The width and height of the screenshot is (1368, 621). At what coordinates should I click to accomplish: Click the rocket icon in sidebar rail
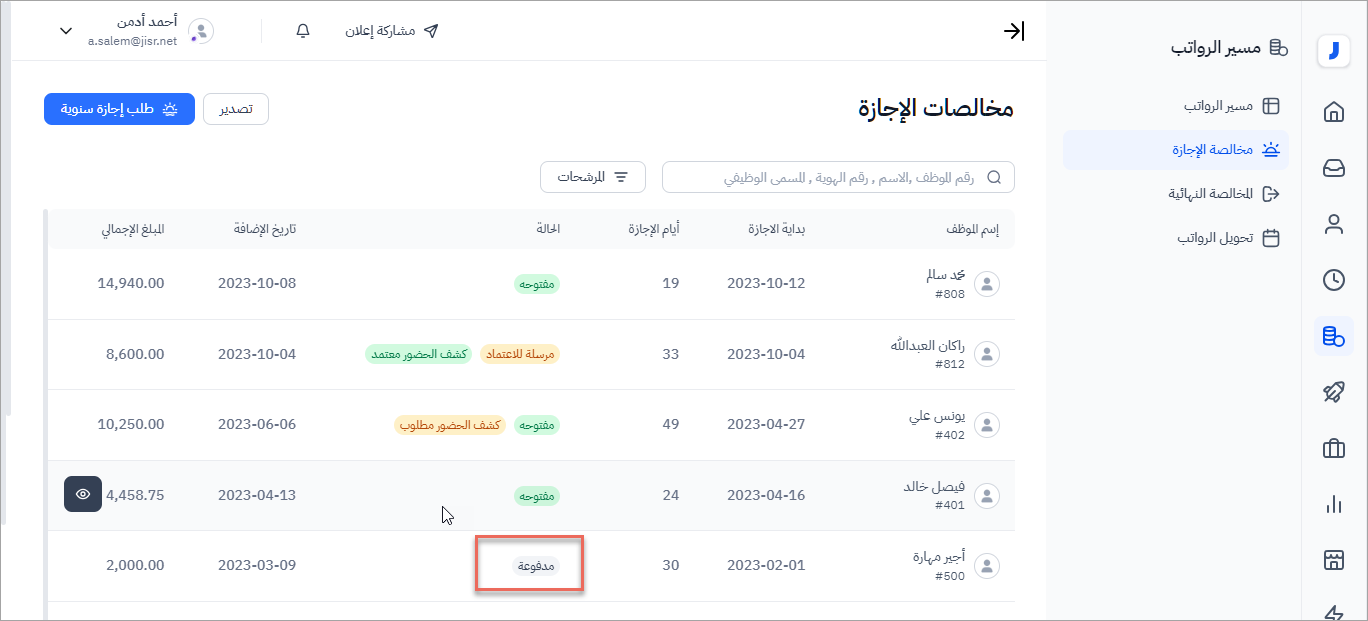point(1333,392)
